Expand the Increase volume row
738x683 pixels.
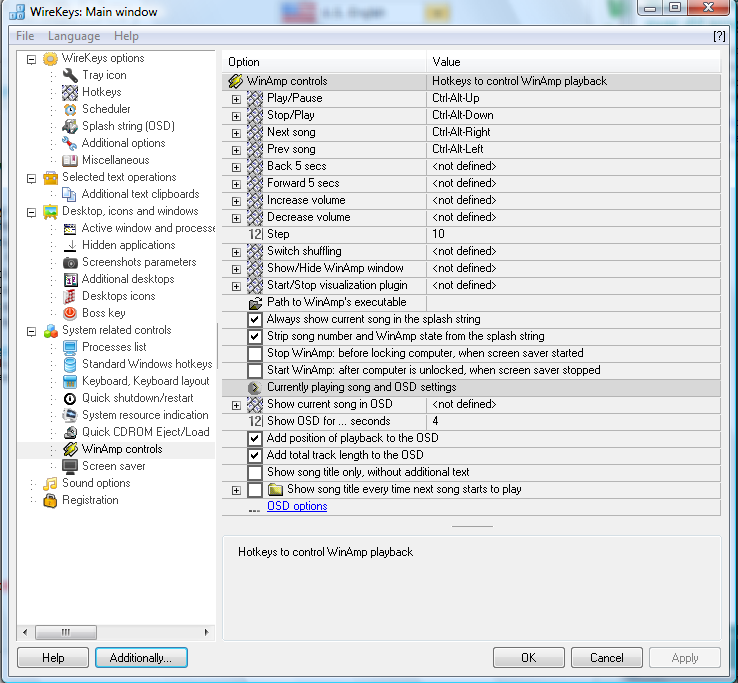coord(236,201)
